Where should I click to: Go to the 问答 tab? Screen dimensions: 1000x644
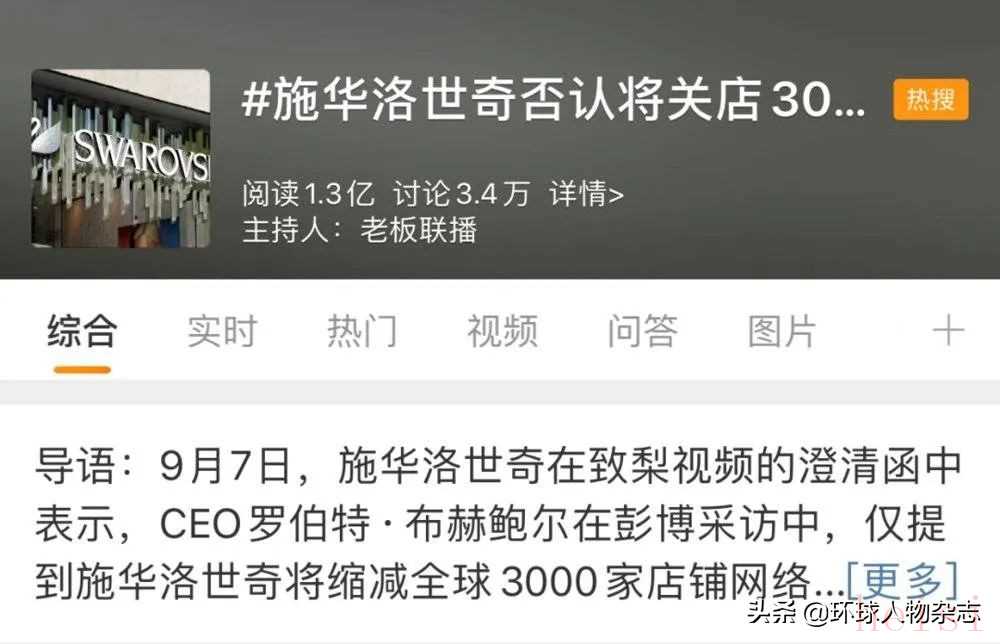(x=643, y=331)
